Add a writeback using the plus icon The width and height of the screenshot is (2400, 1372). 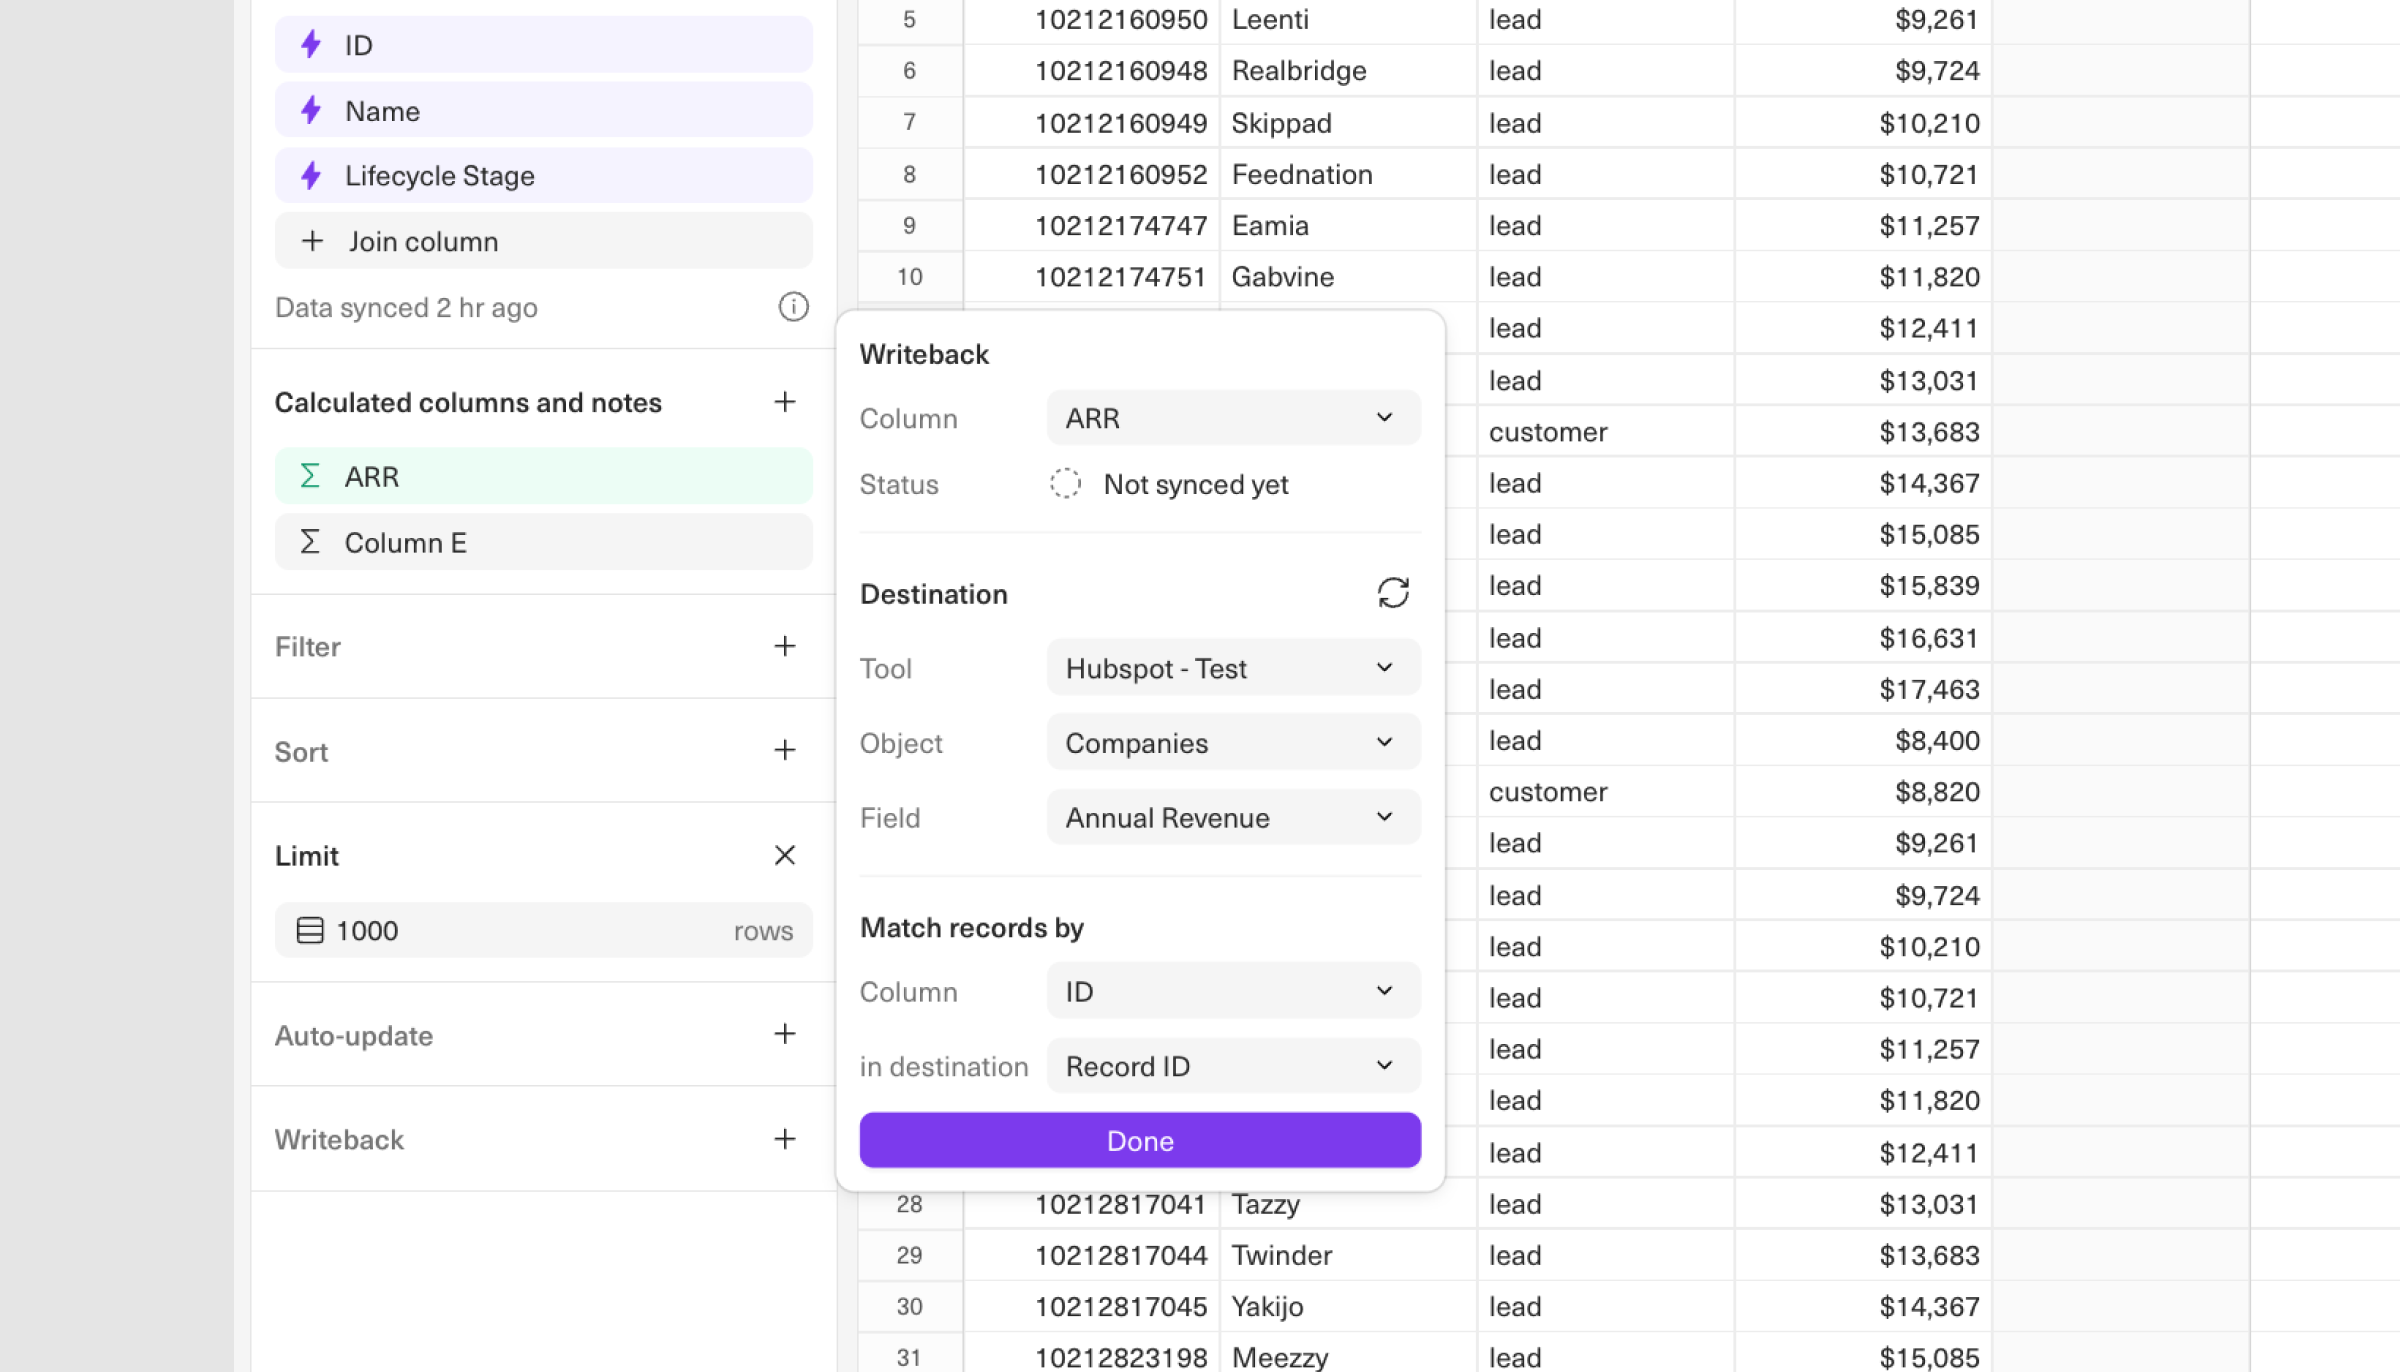tap(785, 1139)
